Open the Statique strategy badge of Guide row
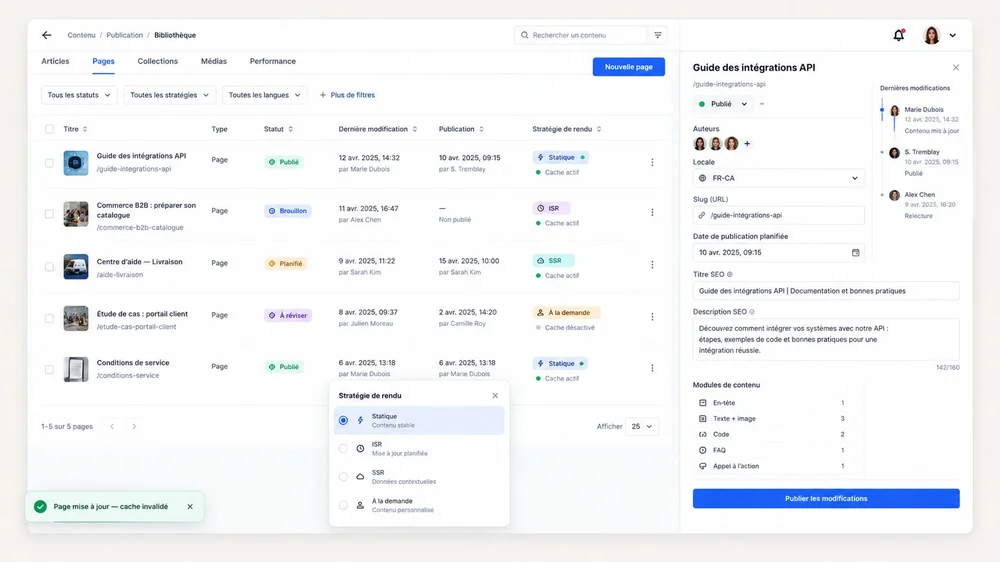The width and height of the screenshot is (1000, 562). coord(560,157)
